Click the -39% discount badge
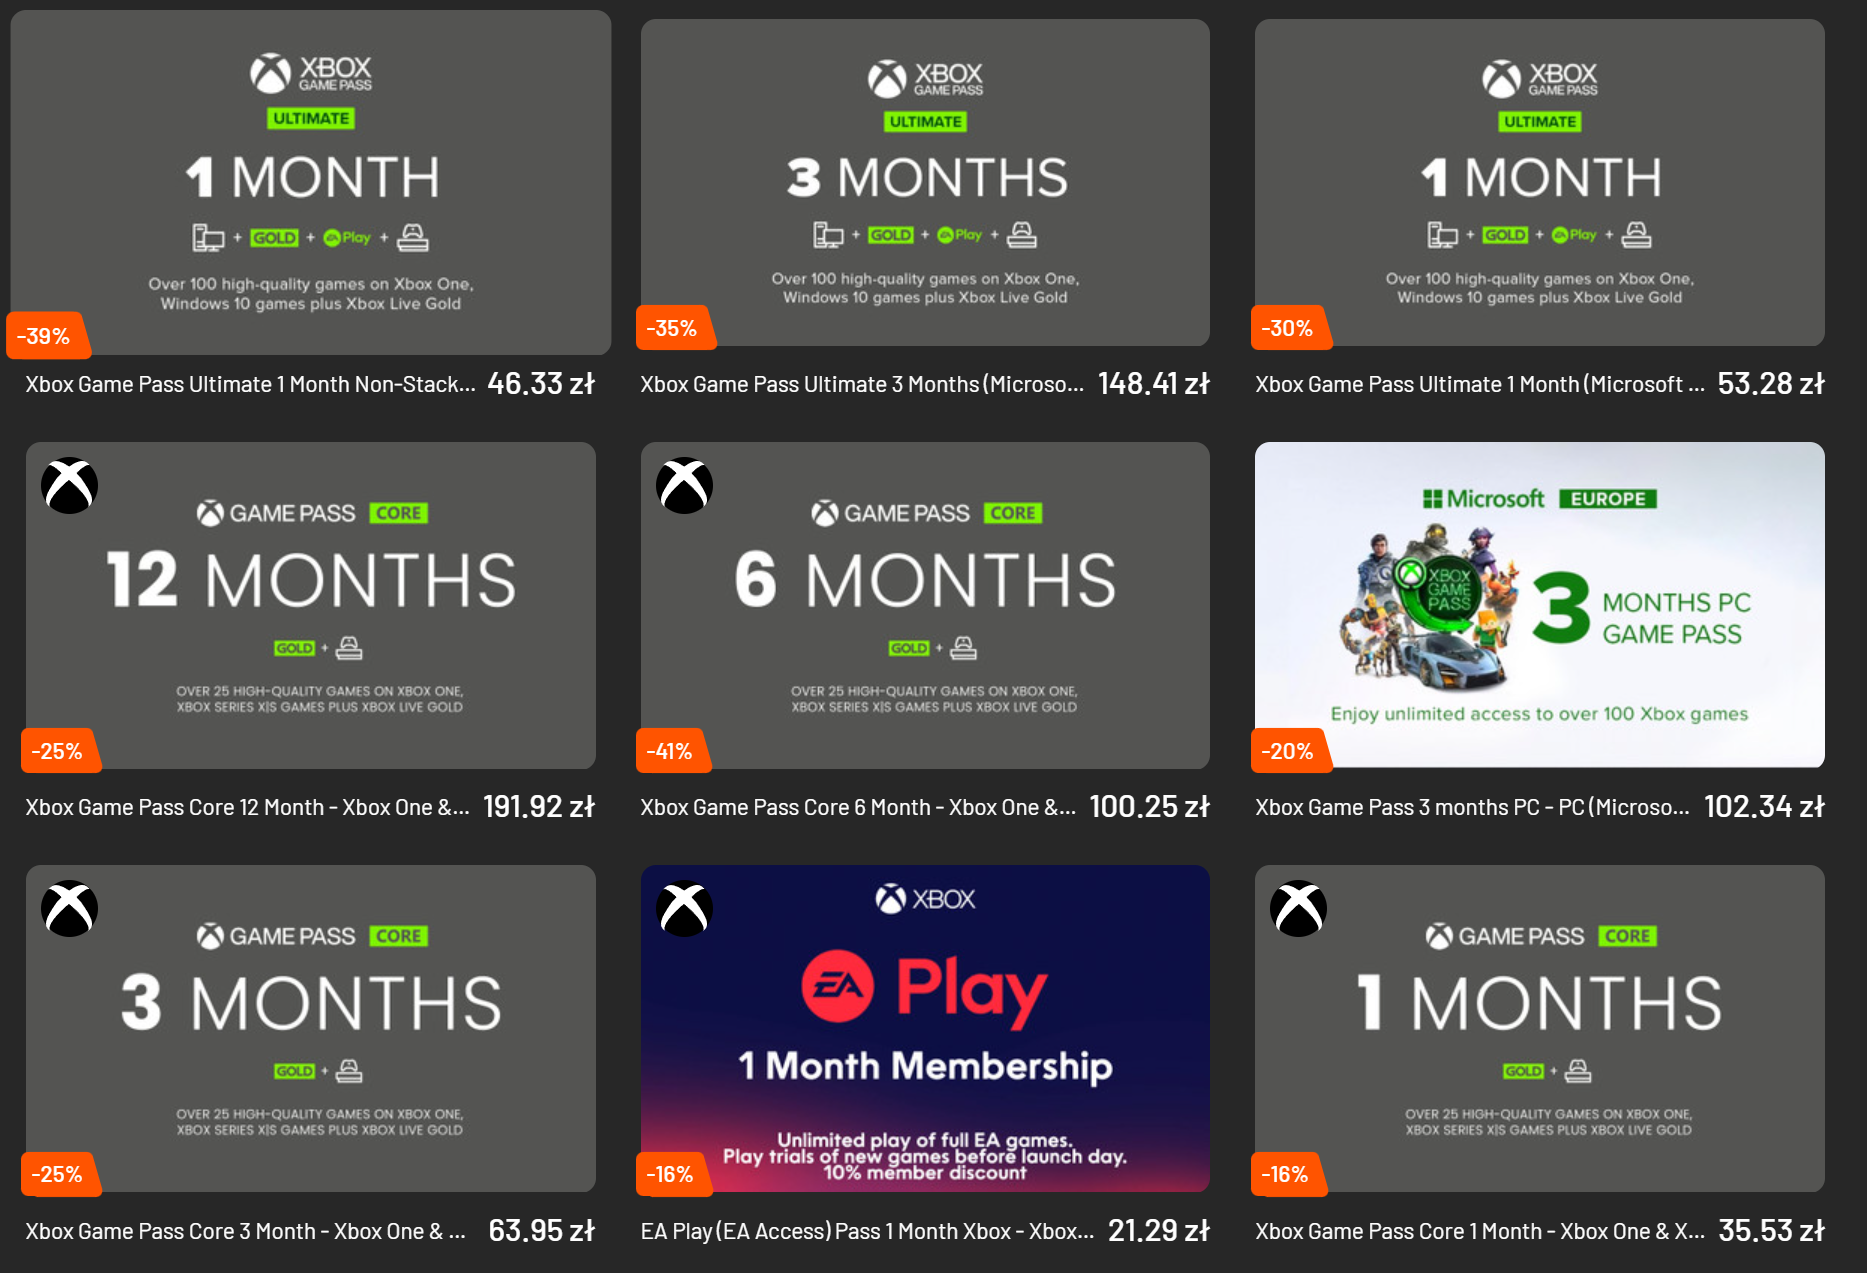Image resolution: width=1867 pixels, height=1273 pixels. pos(46,336)
